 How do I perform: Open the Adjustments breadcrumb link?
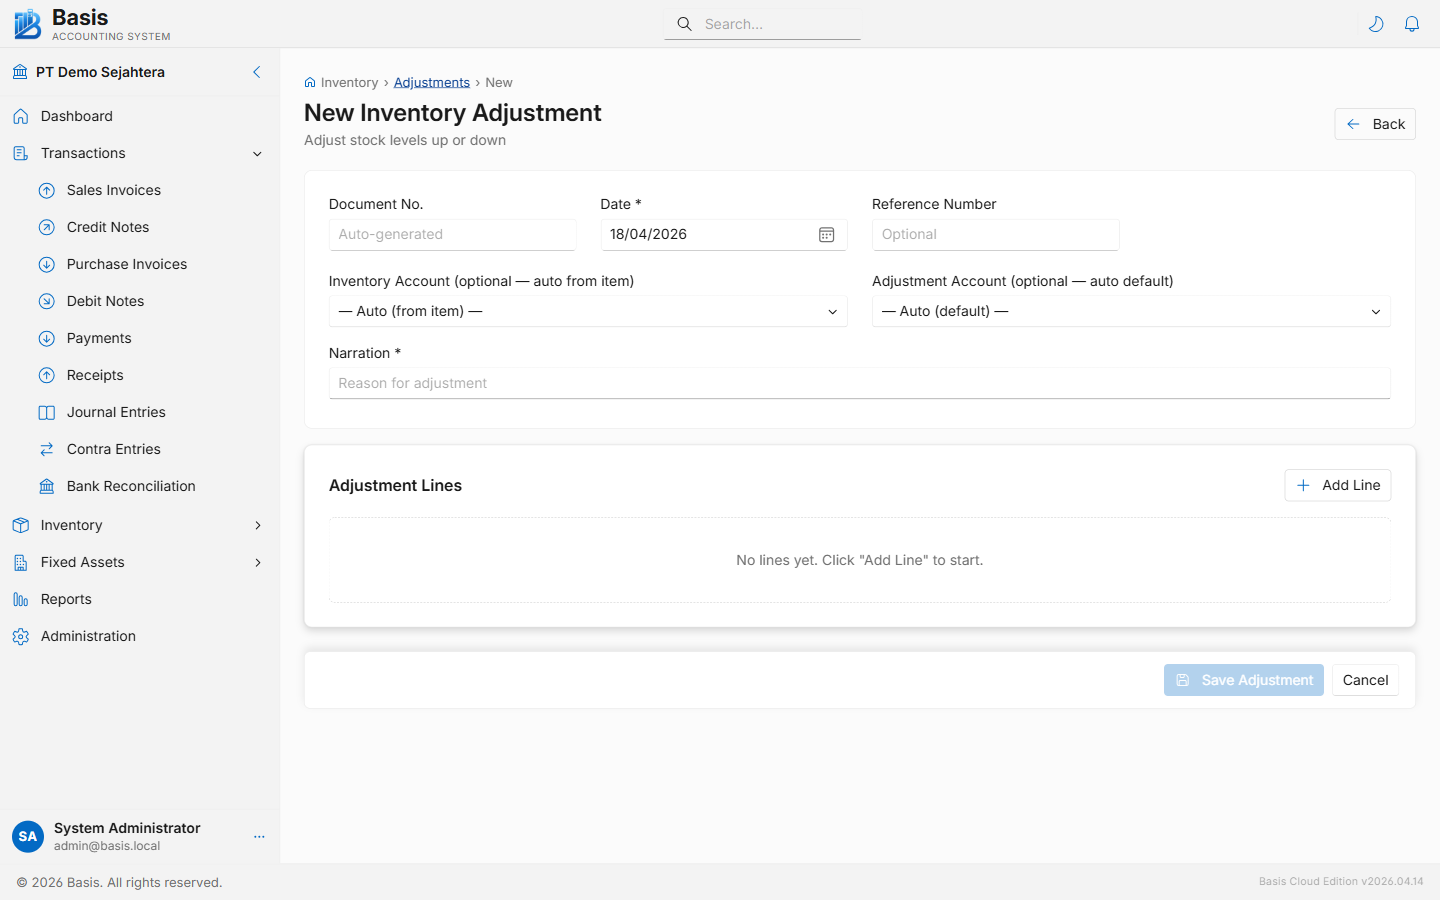pyautogui.click(x=432, y=82)
